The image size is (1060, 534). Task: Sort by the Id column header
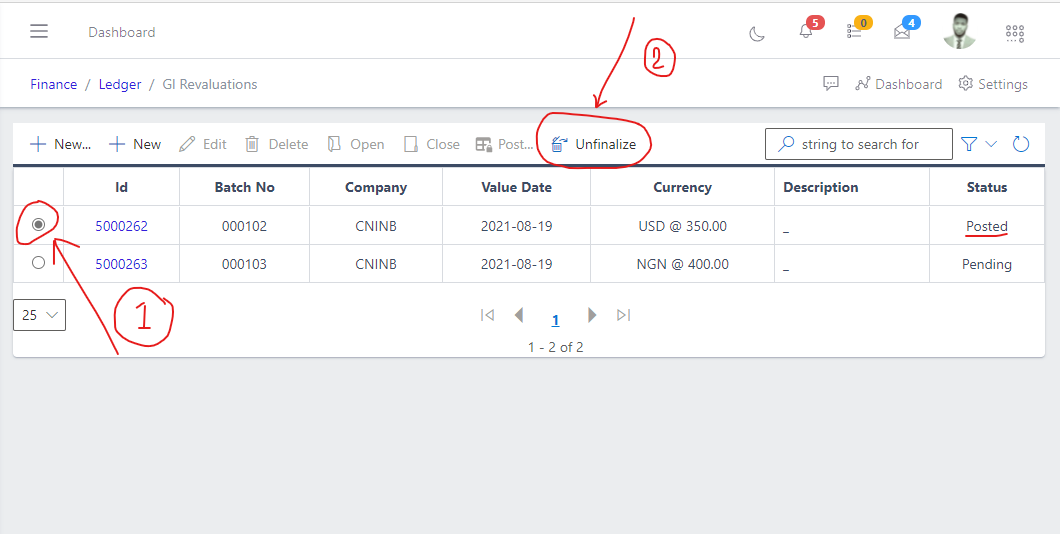tap(122, 187)
